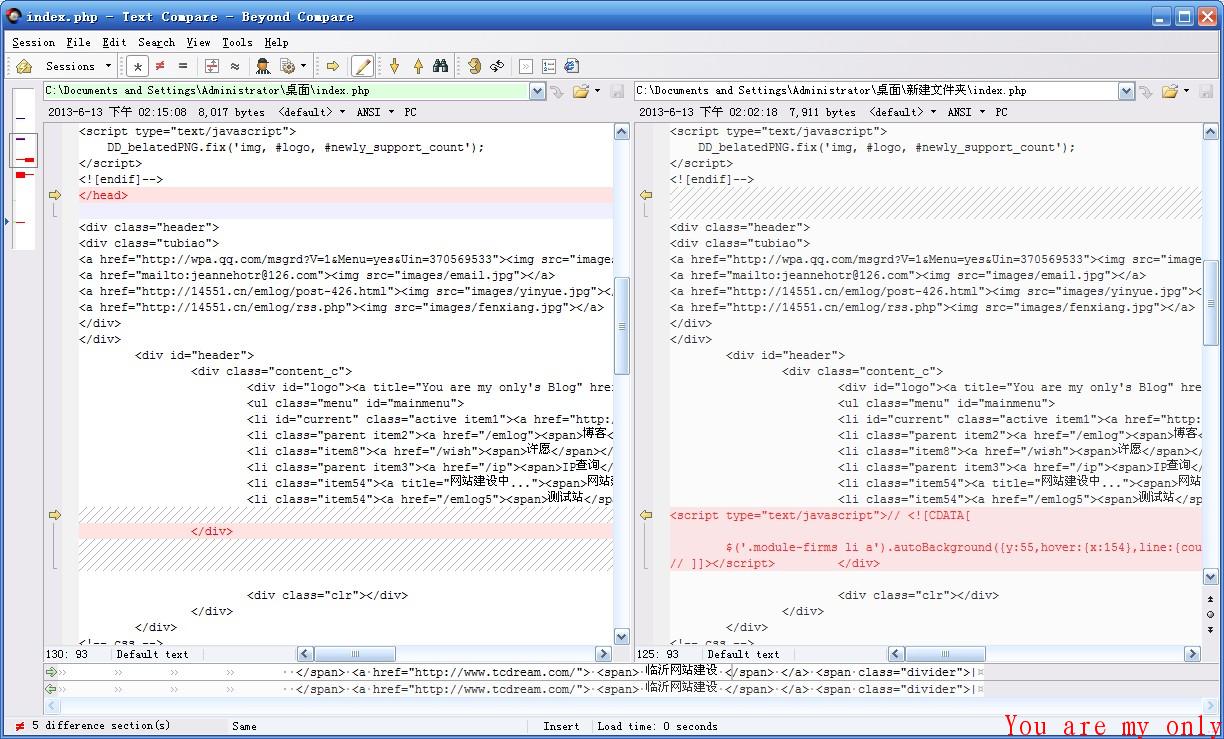Screen dimensions: 1224x739
Task: Open the Sessions dropdown
Action: click(78, 66)
